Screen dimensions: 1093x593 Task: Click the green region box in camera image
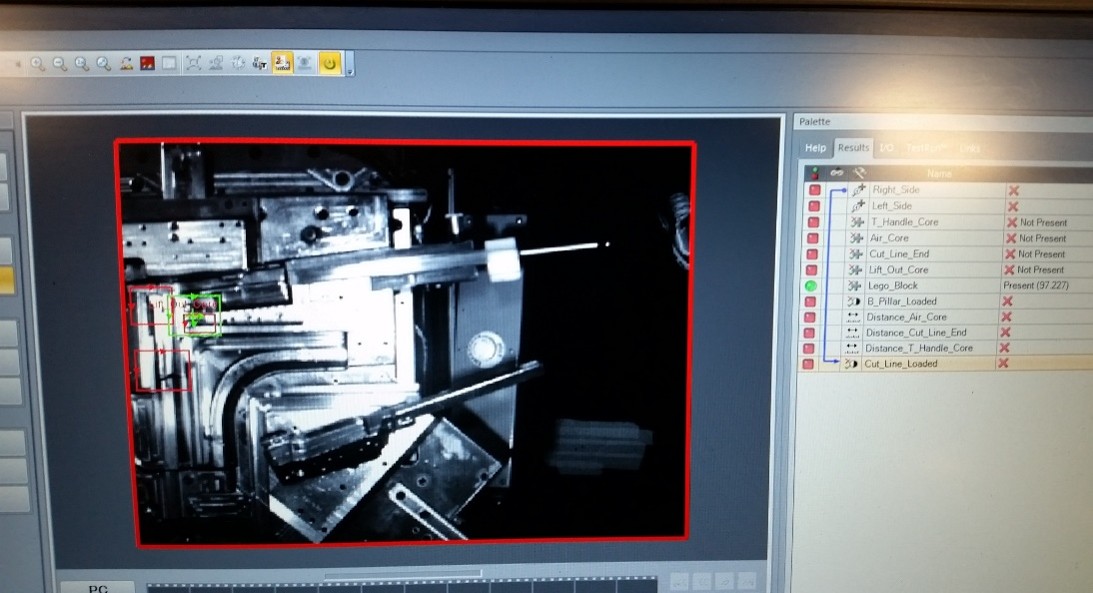[x=196, y=315]
